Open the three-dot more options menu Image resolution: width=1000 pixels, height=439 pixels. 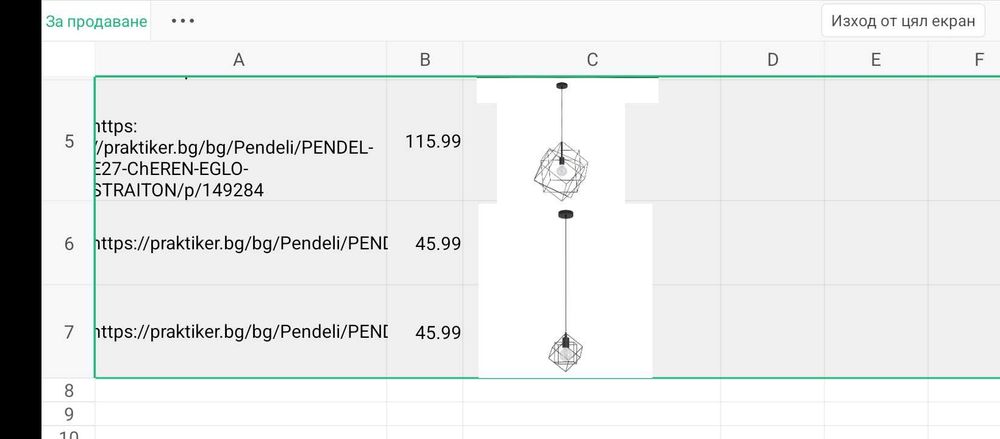[183, 21]
